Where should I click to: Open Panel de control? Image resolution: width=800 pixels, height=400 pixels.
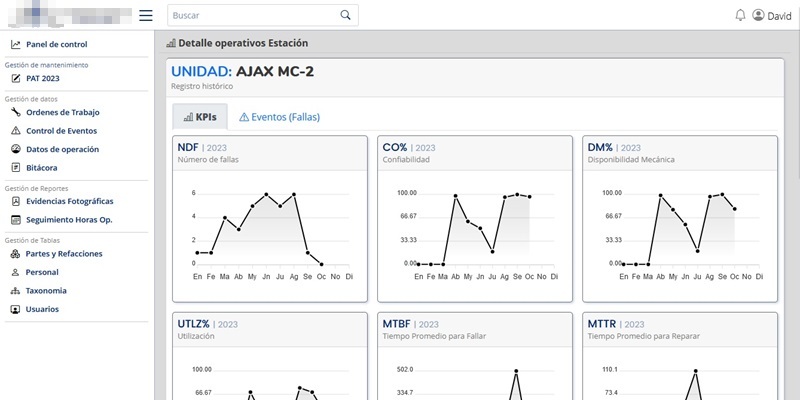[x=56, y=44]
